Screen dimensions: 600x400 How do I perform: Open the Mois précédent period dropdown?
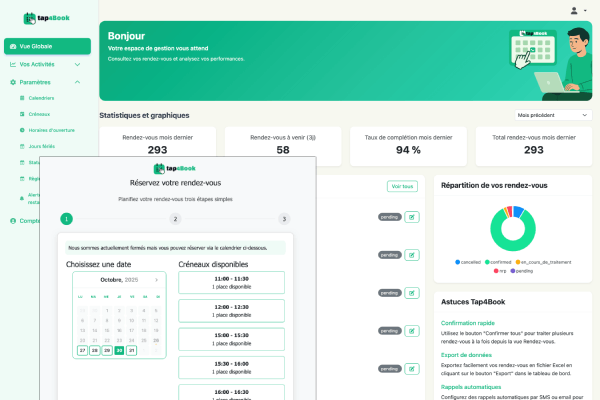tap(553, 115)
